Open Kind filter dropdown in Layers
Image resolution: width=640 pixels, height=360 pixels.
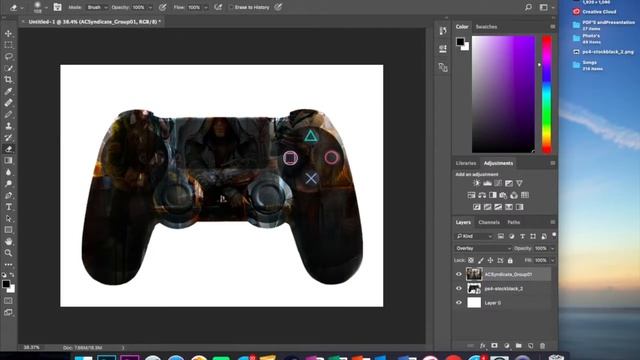coord(474,236)
